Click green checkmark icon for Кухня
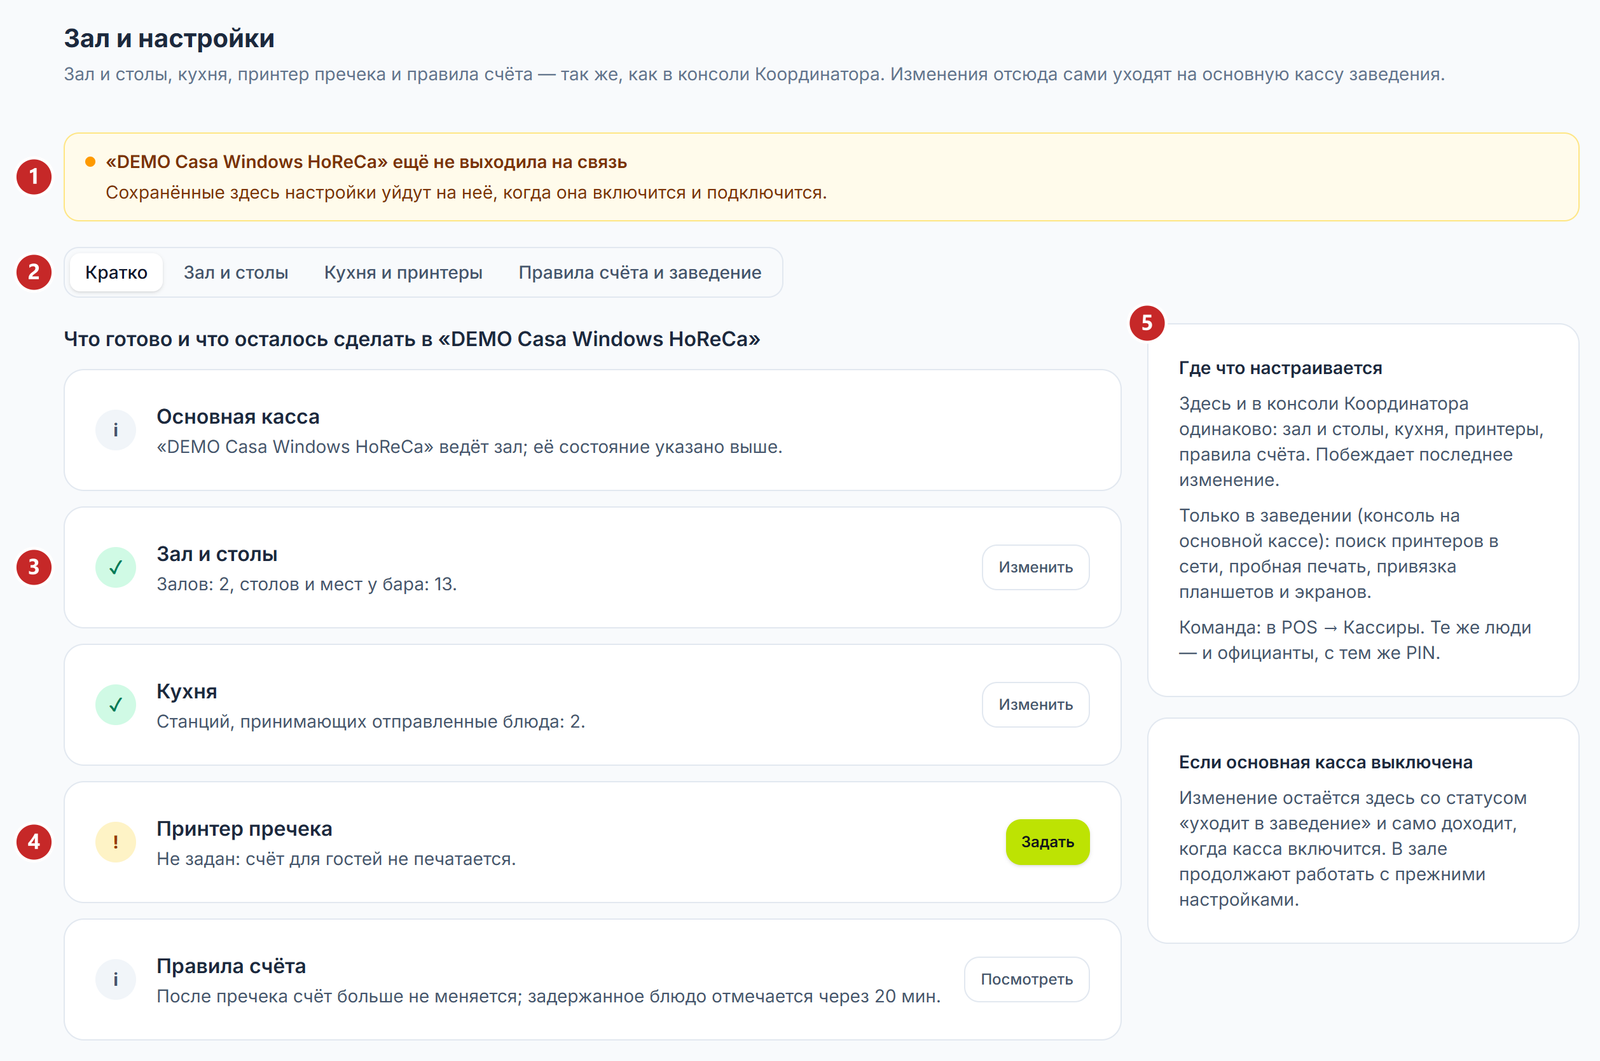Screen dimensions: 1600x1061 (x=116, y=704)
